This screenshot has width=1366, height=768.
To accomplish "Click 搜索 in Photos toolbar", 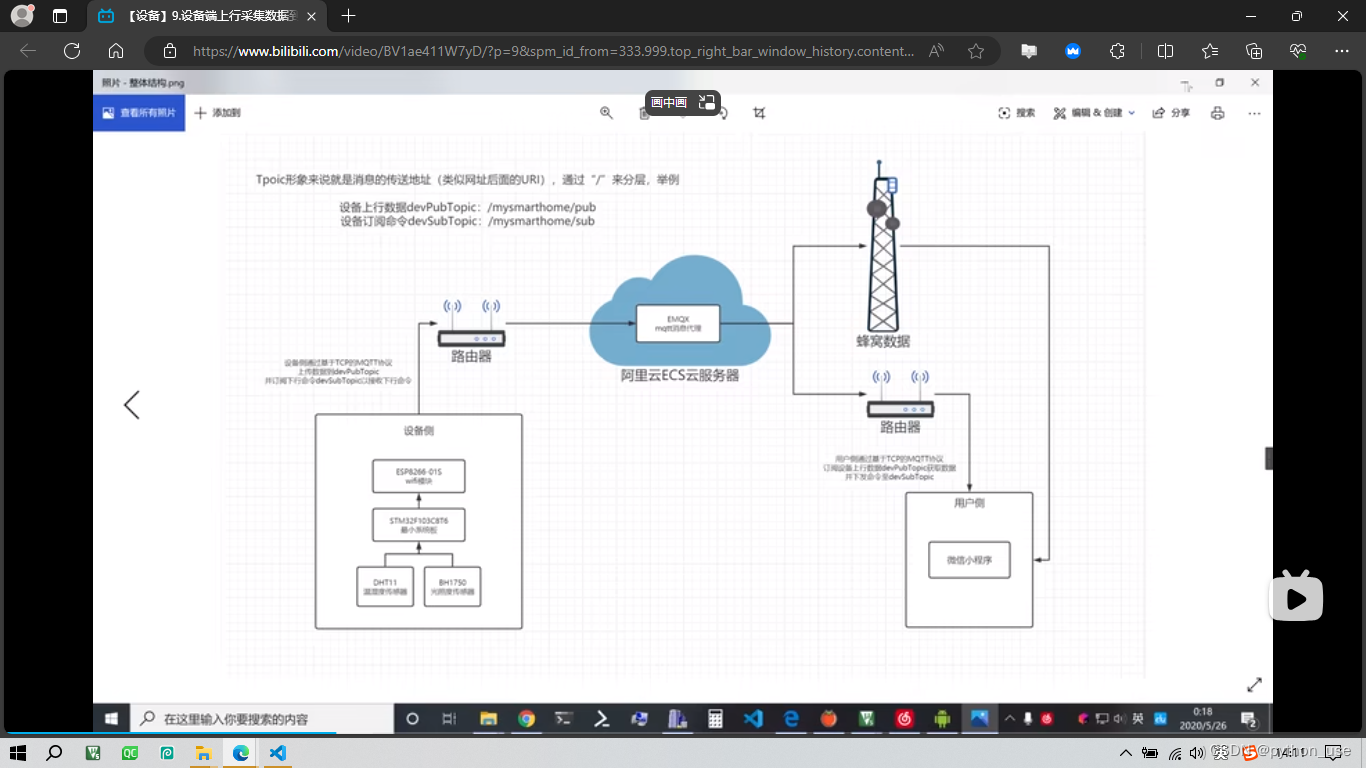I will pyautogui.click(x=1017, y=113).
